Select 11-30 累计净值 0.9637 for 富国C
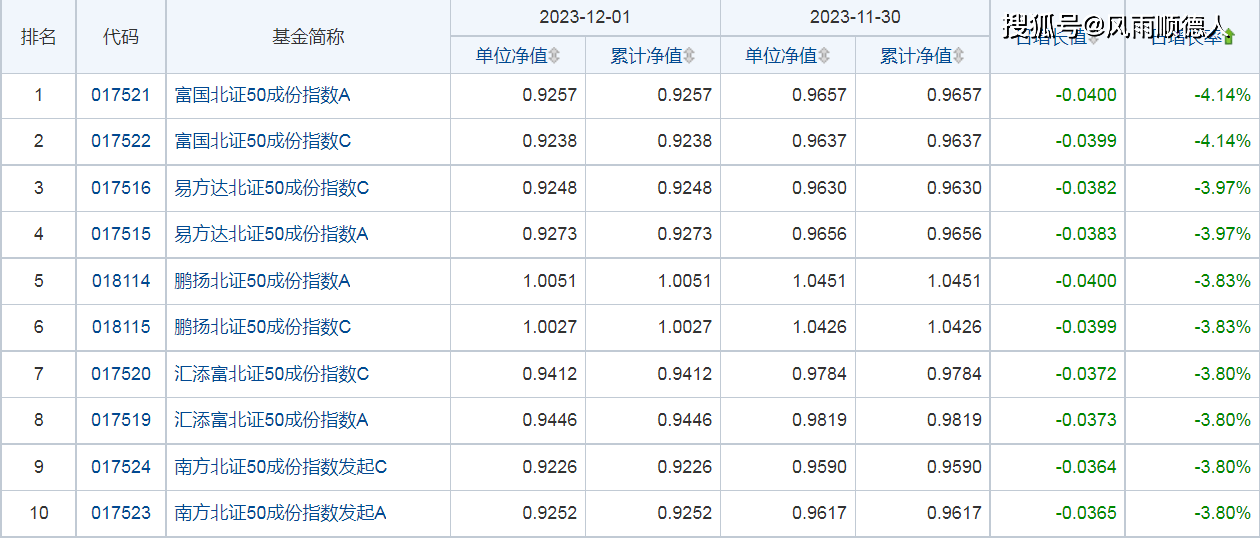 pos(954,141)
